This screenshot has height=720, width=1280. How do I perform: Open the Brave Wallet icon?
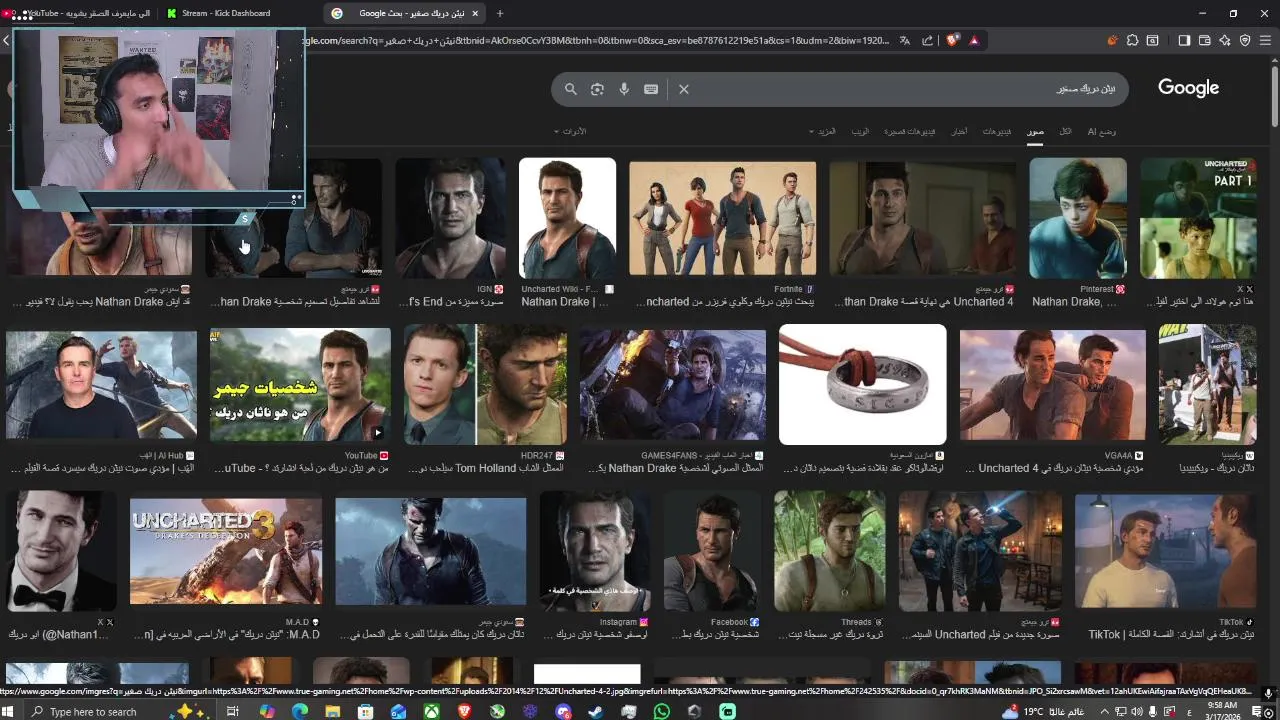pyautogui.click(x=1205, y=40)
